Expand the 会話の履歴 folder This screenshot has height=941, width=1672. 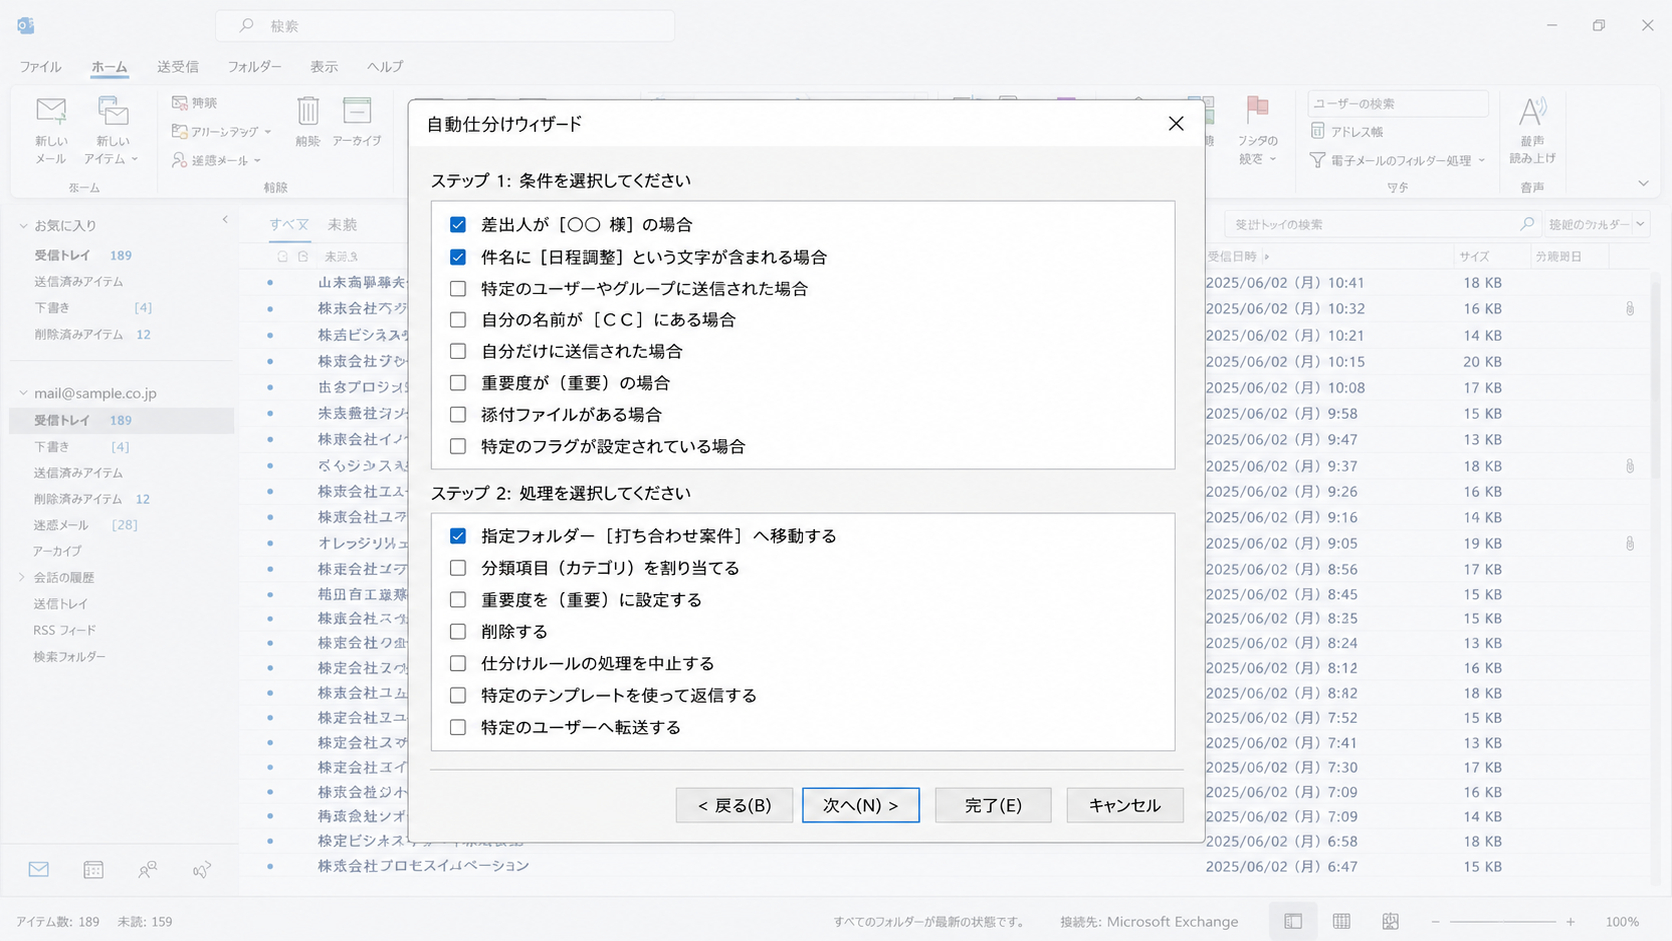[x=23, y=577]
